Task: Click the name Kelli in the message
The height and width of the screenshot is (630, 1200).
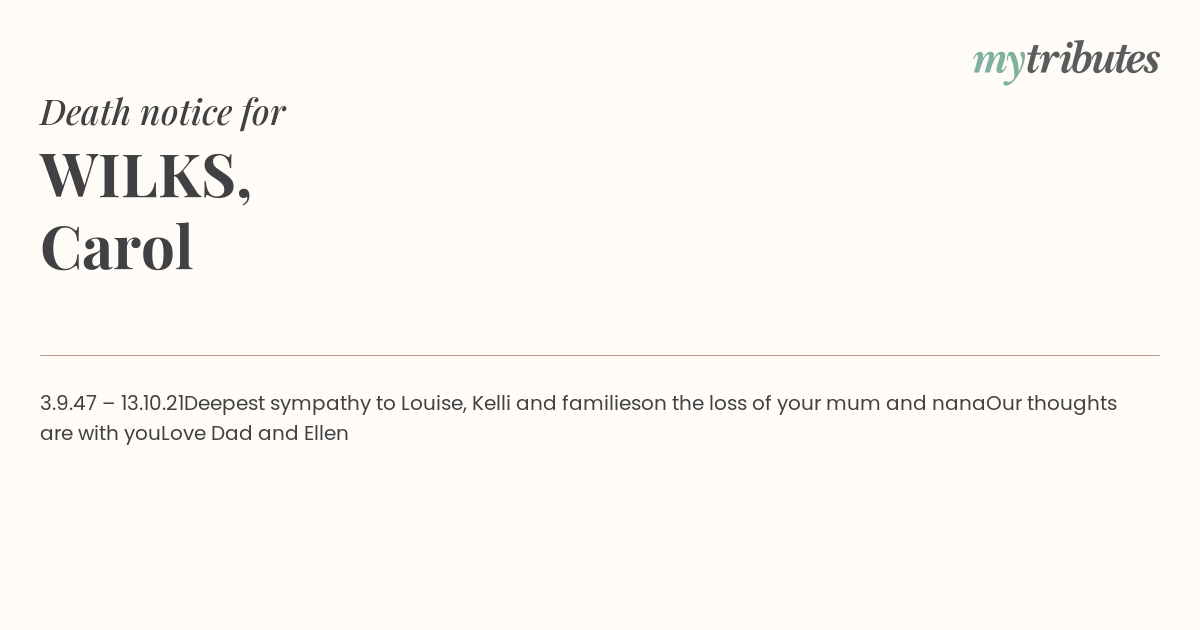Action: 491,404
